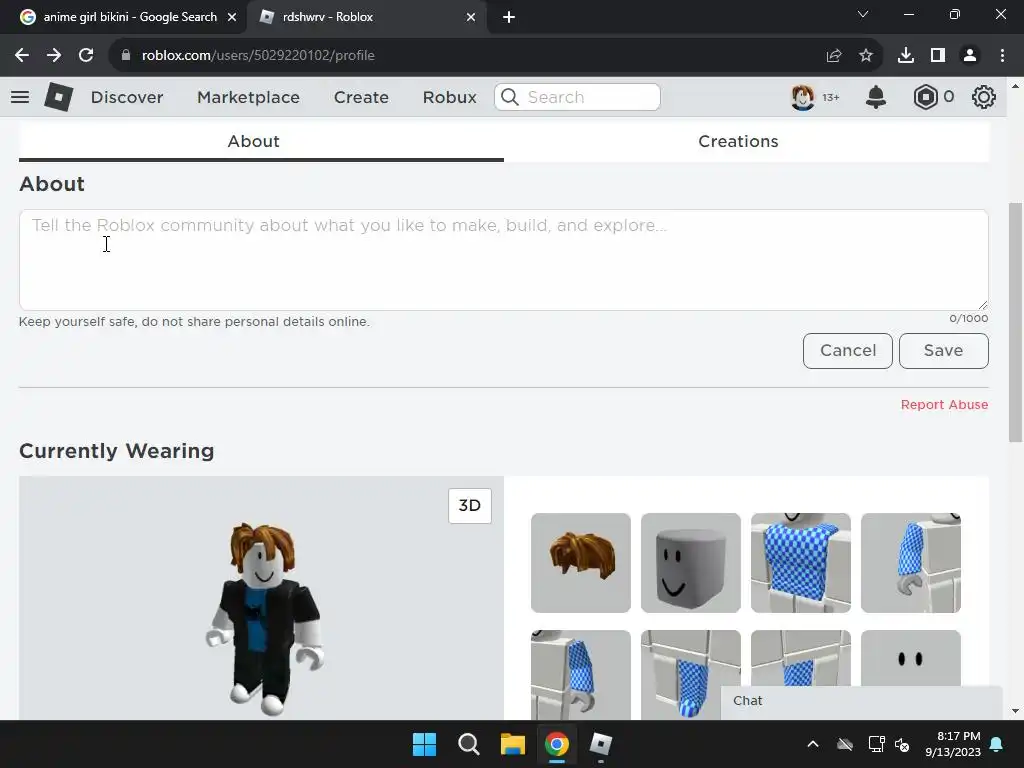This screenshot has width=1024, height=768.
Task: View the site padlock information
Action: coord(126,56)
